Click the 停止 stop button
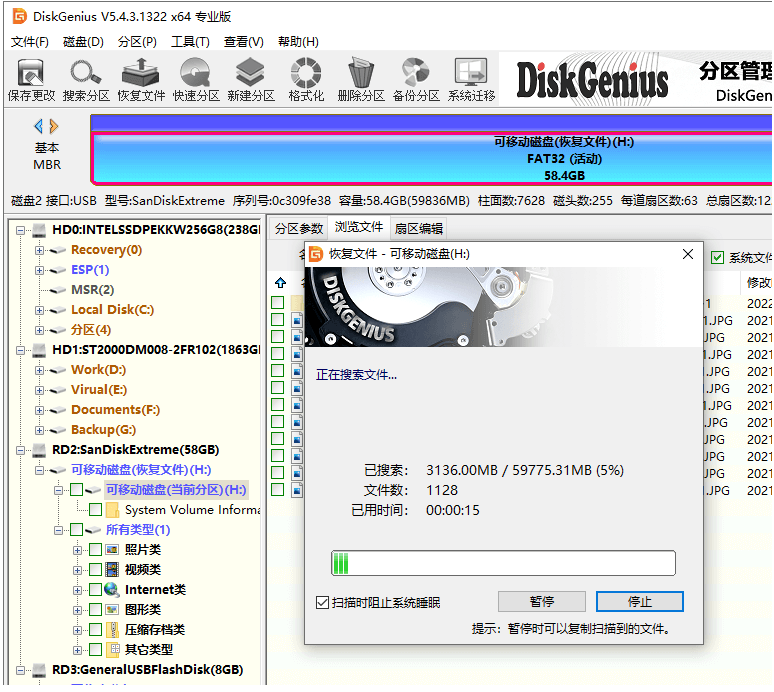Screen dimensions: 774x692 (640, 601)
